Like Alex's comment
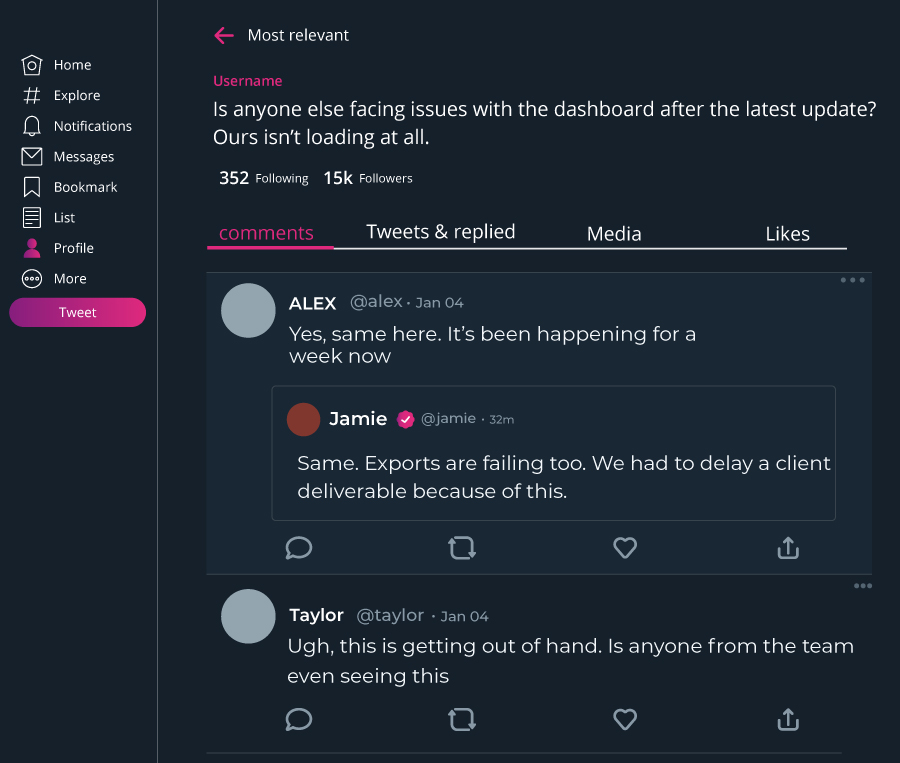Screen dimensions: 900x763 tap(625, 548)
